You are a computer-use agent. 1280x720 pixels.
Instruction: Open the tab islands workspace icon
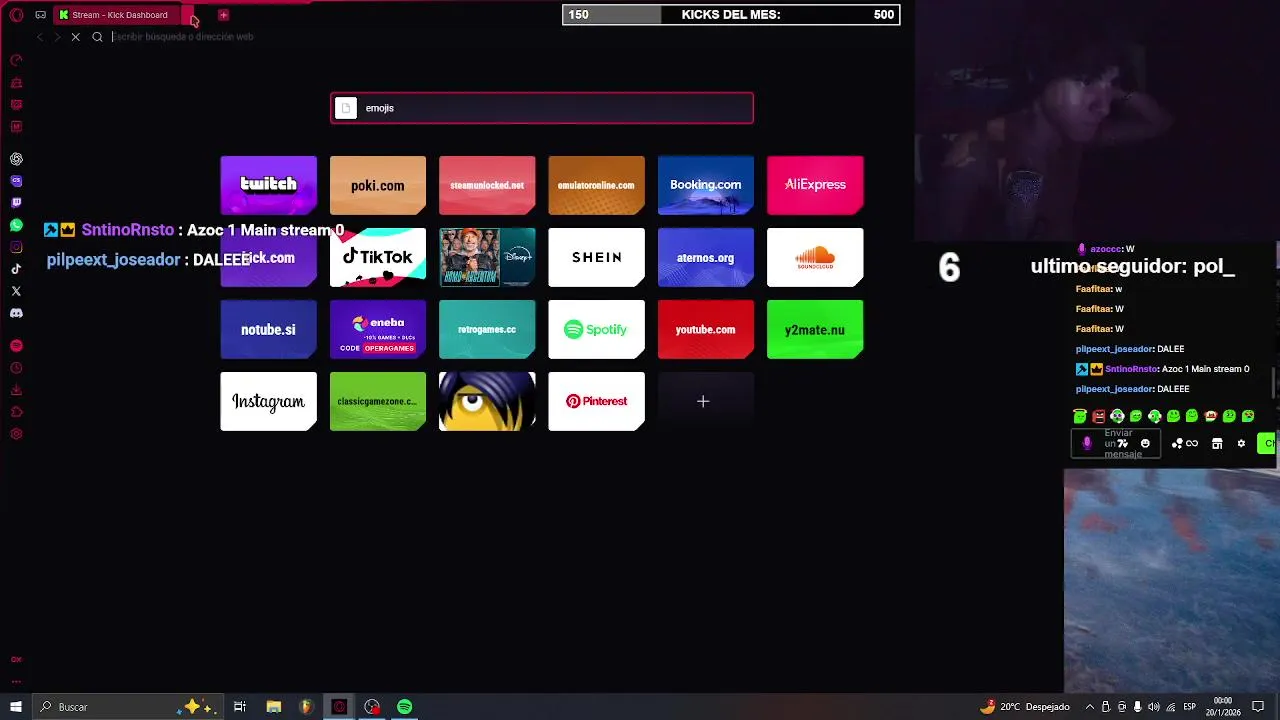pos(40,15)
